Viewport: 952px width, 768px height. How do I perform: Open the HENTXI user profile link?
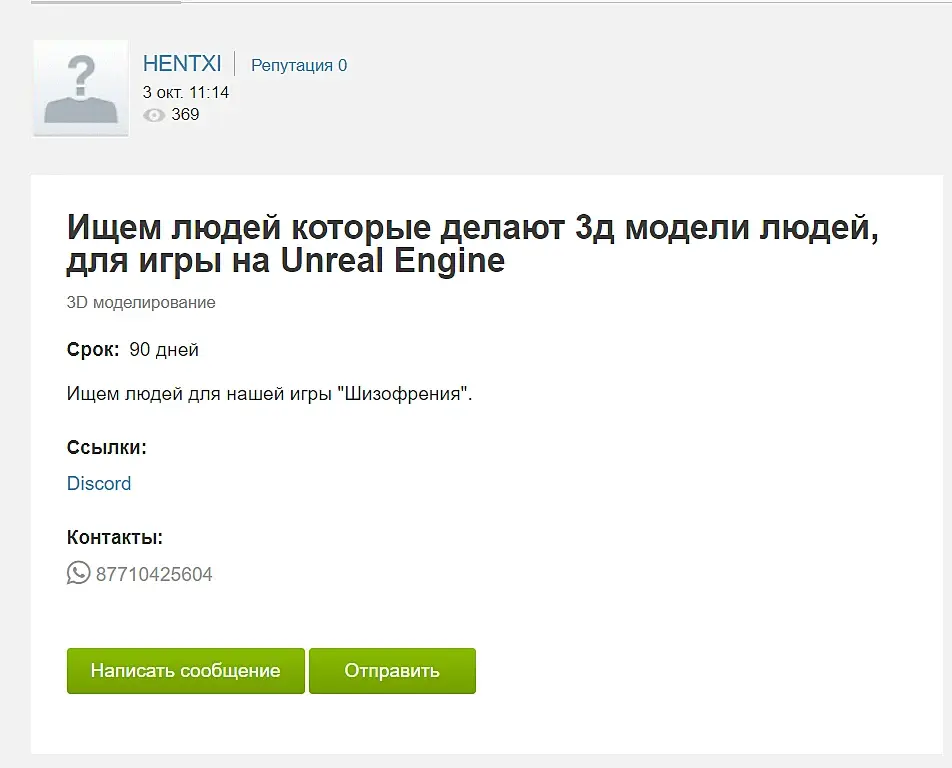point(182,64)
